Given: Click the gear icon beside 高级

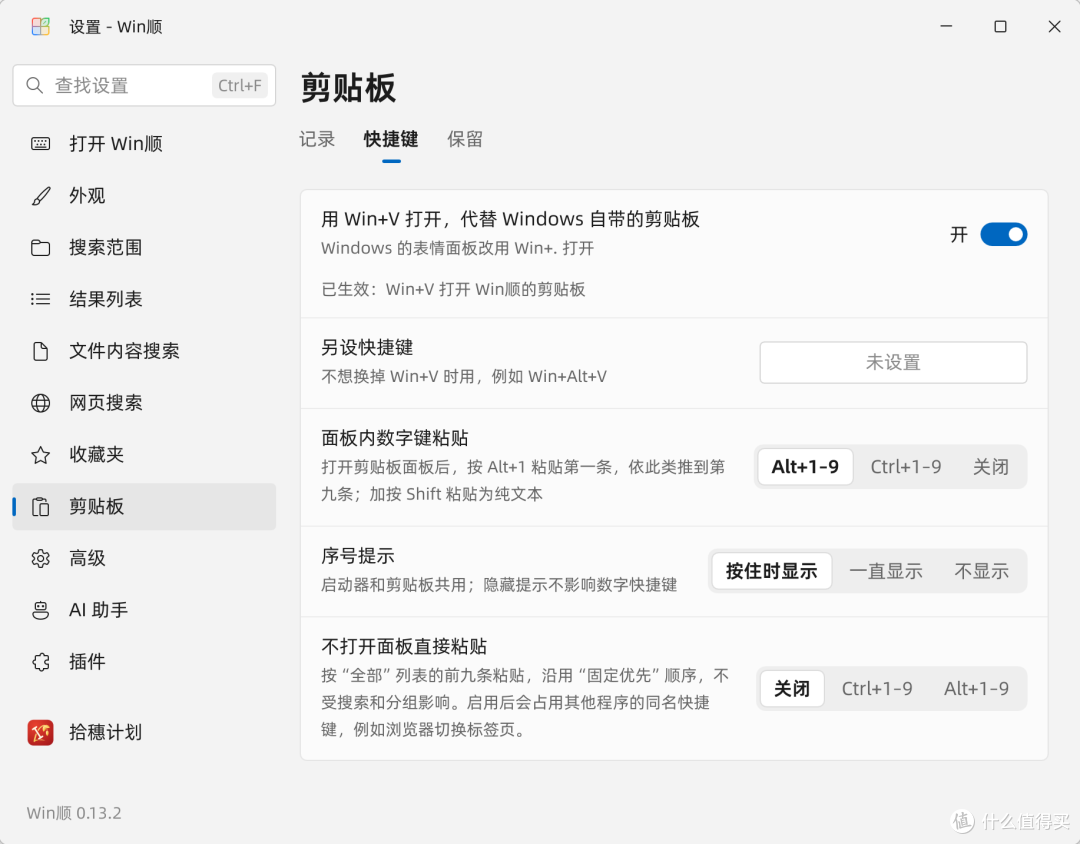Looking at the screenshot, I should [41, 558].
